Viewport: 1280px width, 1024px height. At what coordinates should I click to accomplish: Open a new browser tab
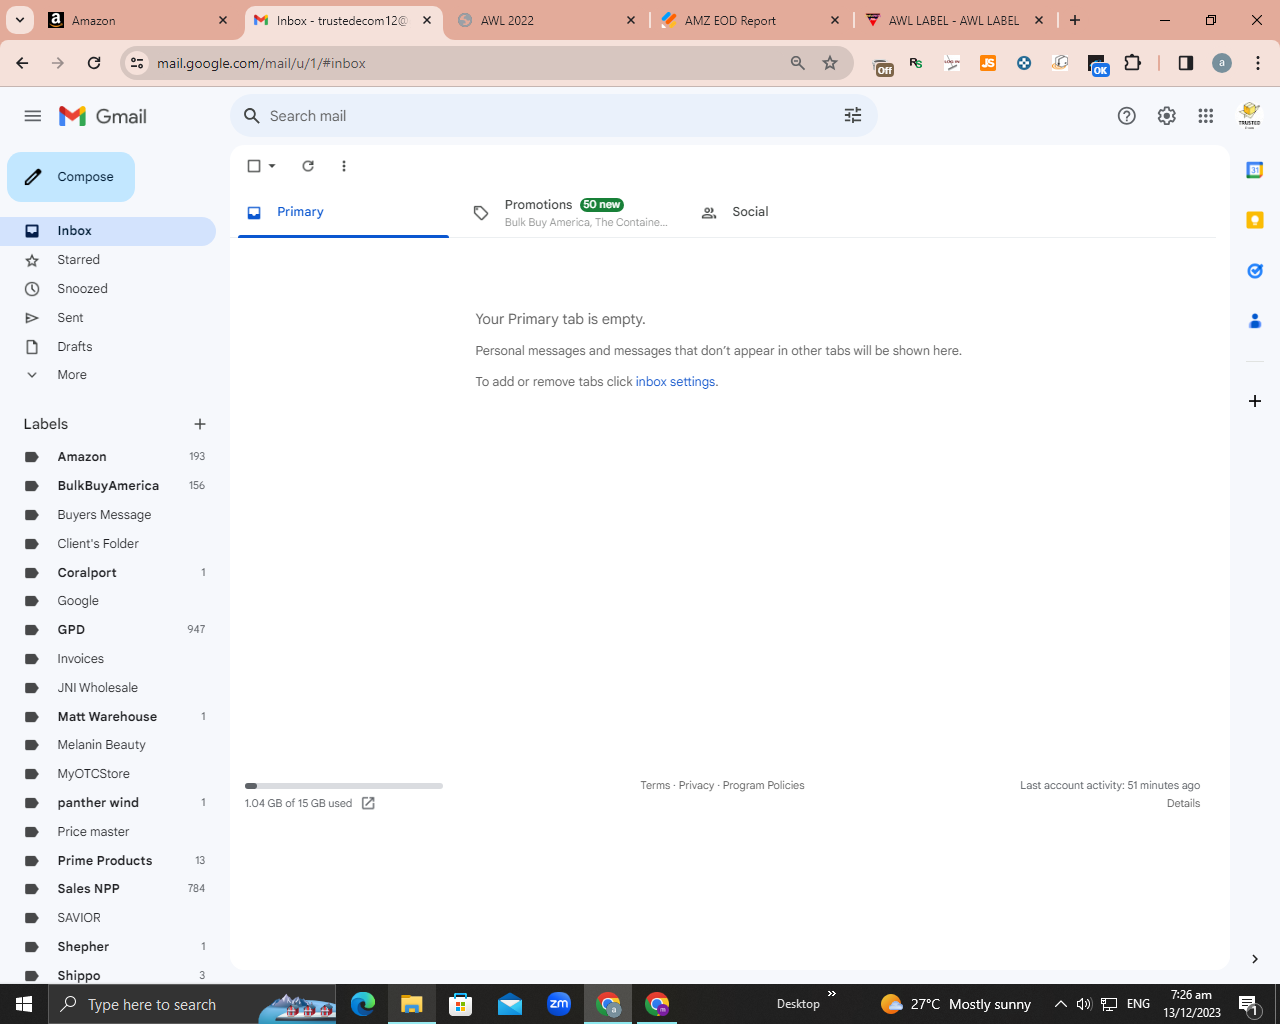1075,20
